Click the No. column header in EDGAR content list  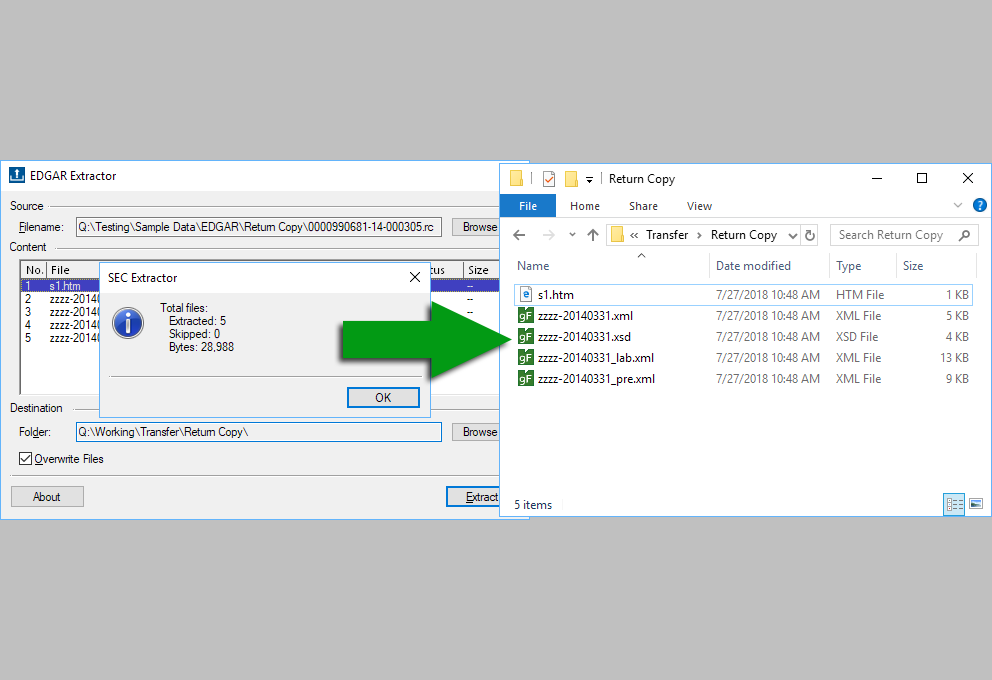tap(34, 270)
